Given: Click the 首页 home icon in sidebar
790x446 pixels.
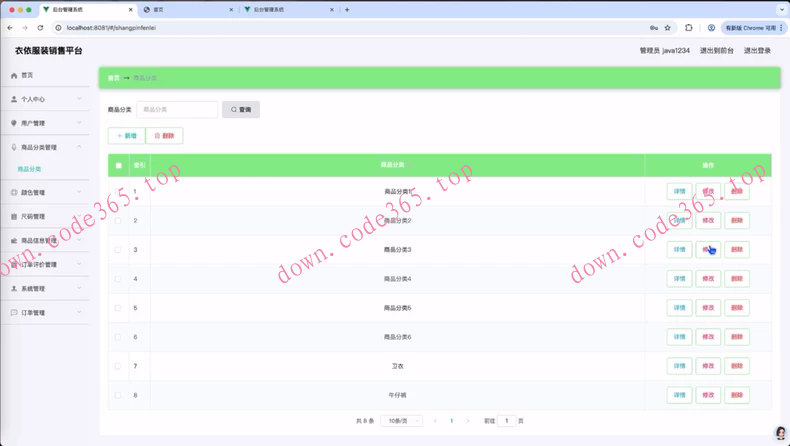Looking at the screenshot, I should point(14,76).
